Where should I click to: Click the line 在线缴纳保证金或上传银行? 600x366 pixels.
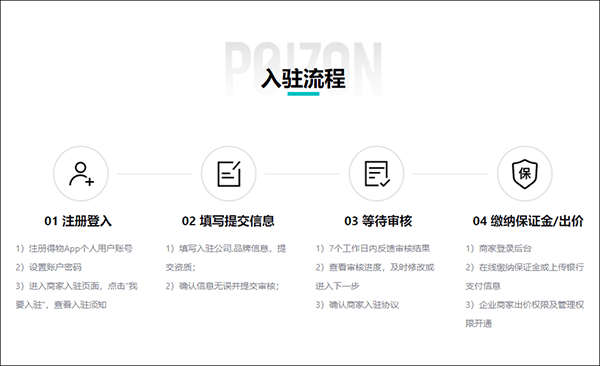coord(525,267)
